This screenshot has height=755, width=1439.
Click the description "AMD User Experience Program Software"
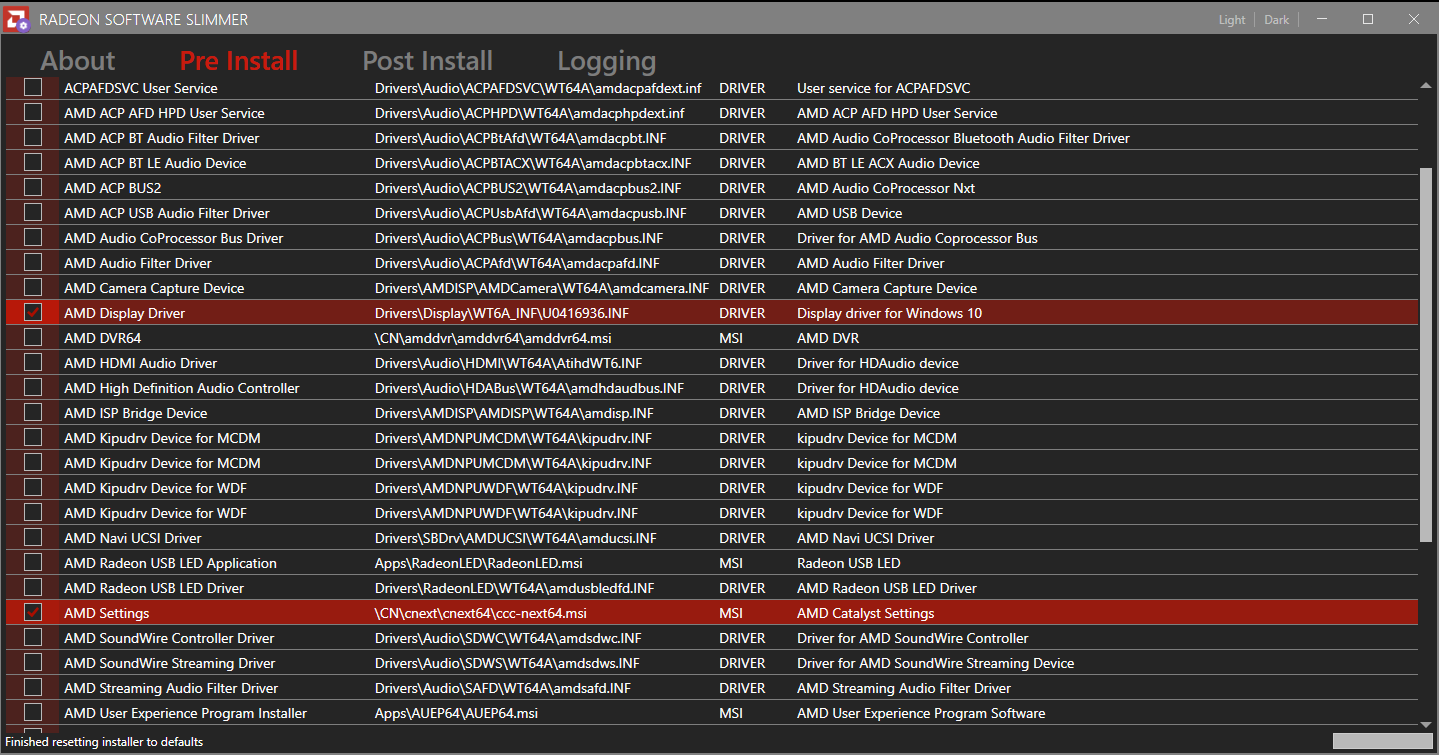pyautogui.click(x=921, y=713)
